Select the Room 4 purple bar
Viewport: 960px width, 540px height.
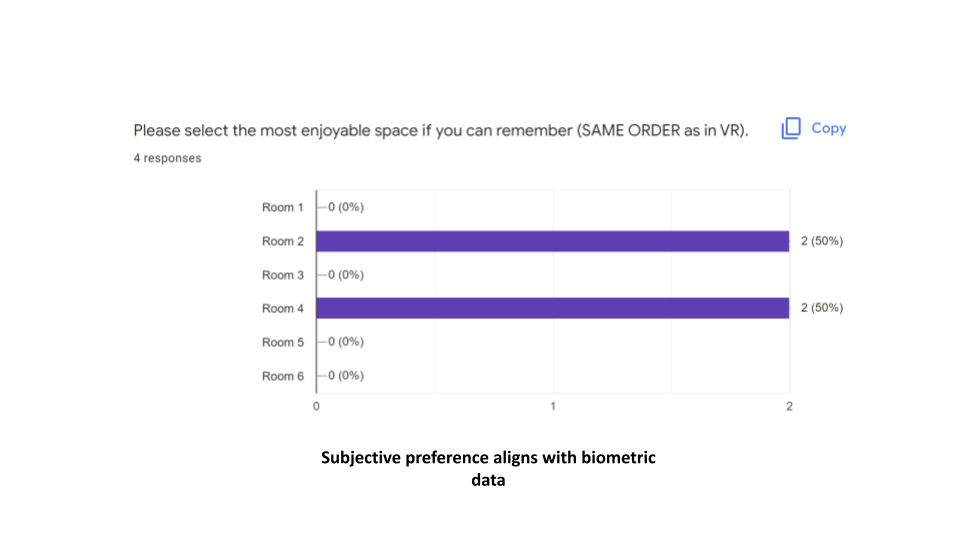[x=553, y=308]
